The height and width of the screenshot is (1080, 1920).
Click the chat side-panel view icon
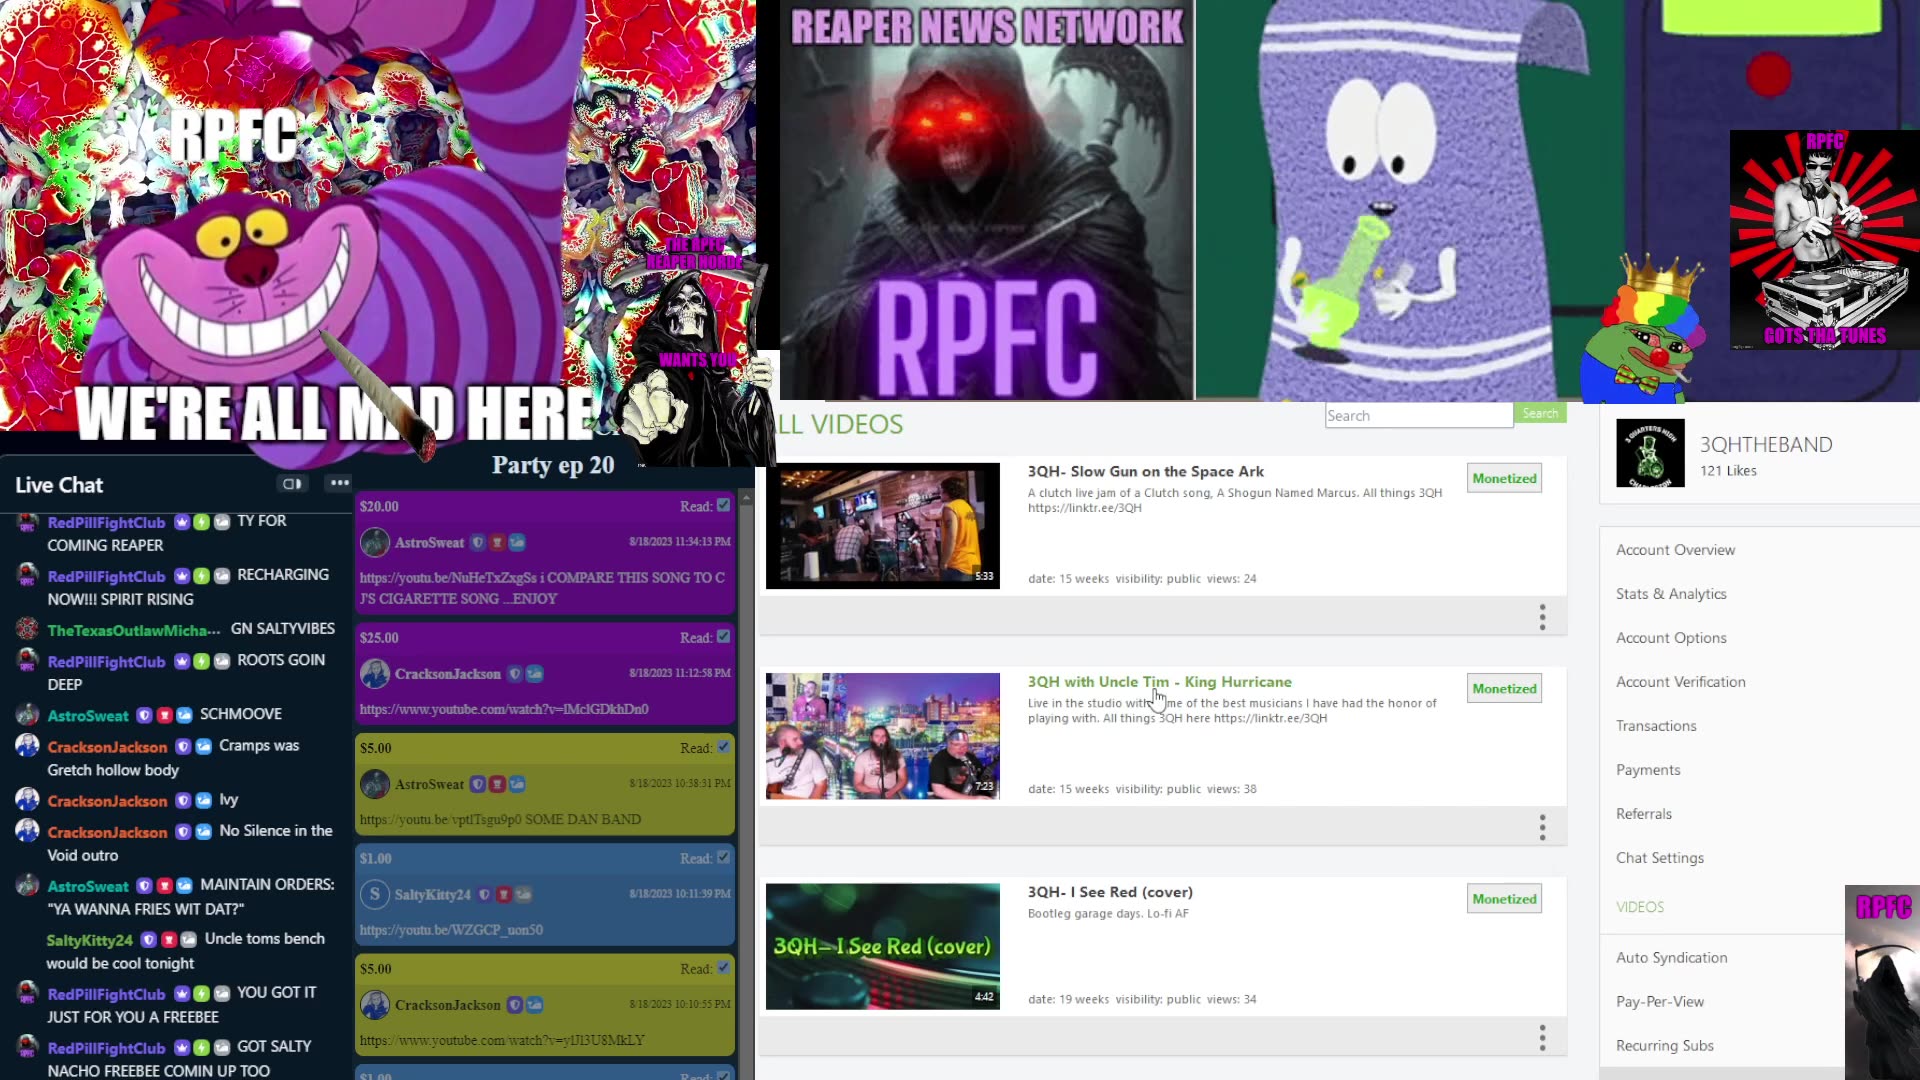(x=292, y=483)
